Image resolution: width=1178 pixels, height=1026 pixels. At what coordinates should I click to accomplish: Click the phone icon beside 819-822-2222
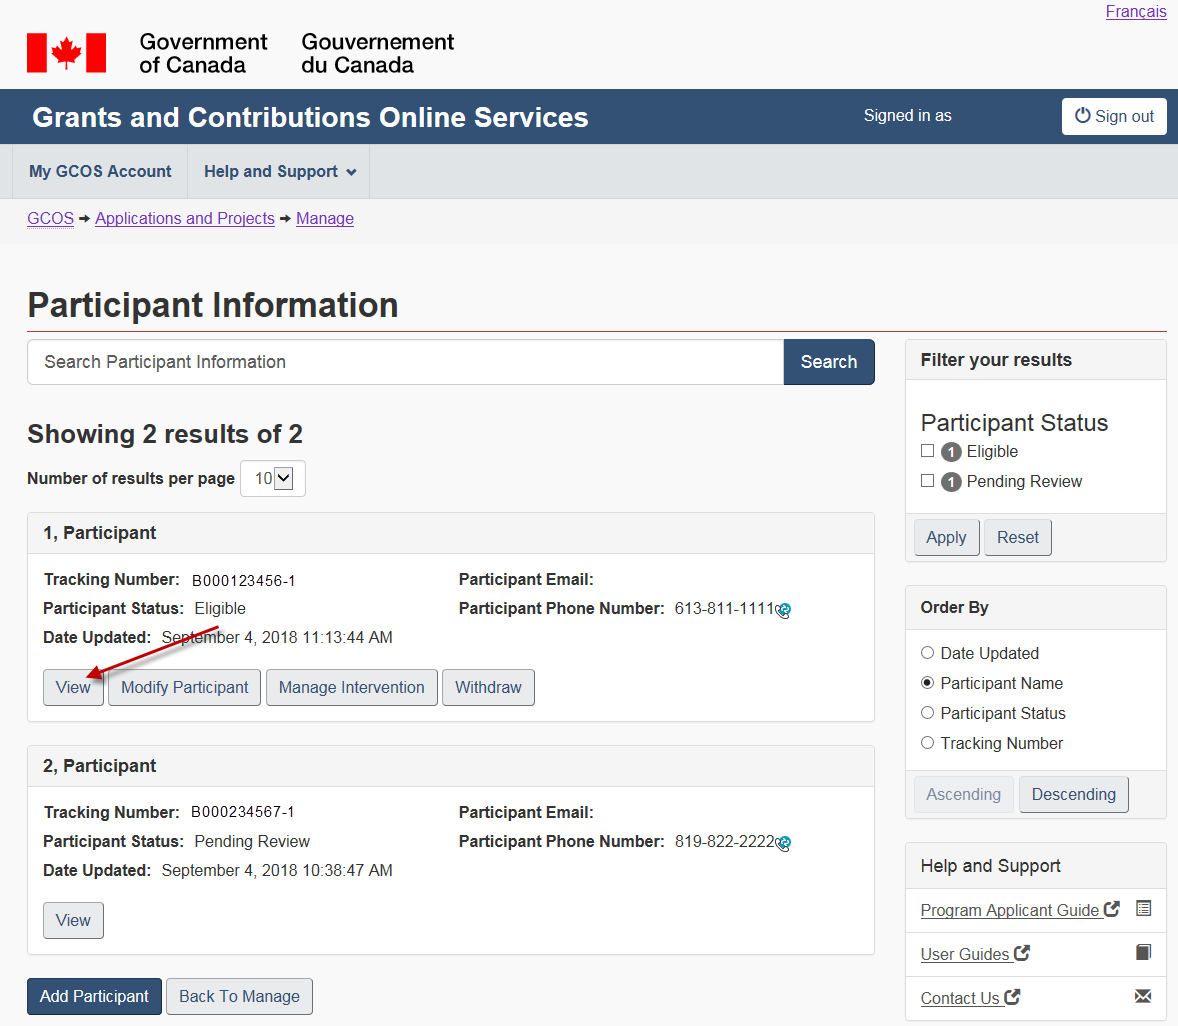tap(783, 843)
